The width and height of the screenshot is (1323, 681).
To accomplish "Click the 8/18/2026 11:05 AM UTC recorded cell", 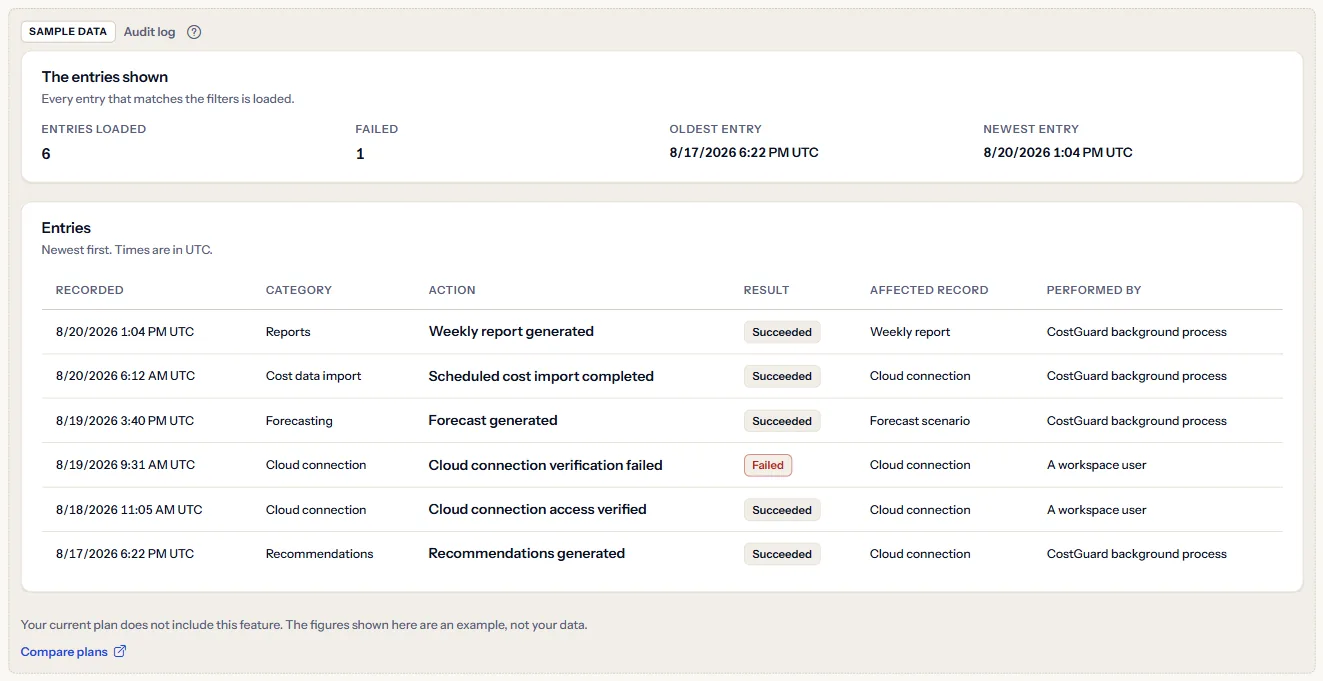I will [x=129, y=510].
